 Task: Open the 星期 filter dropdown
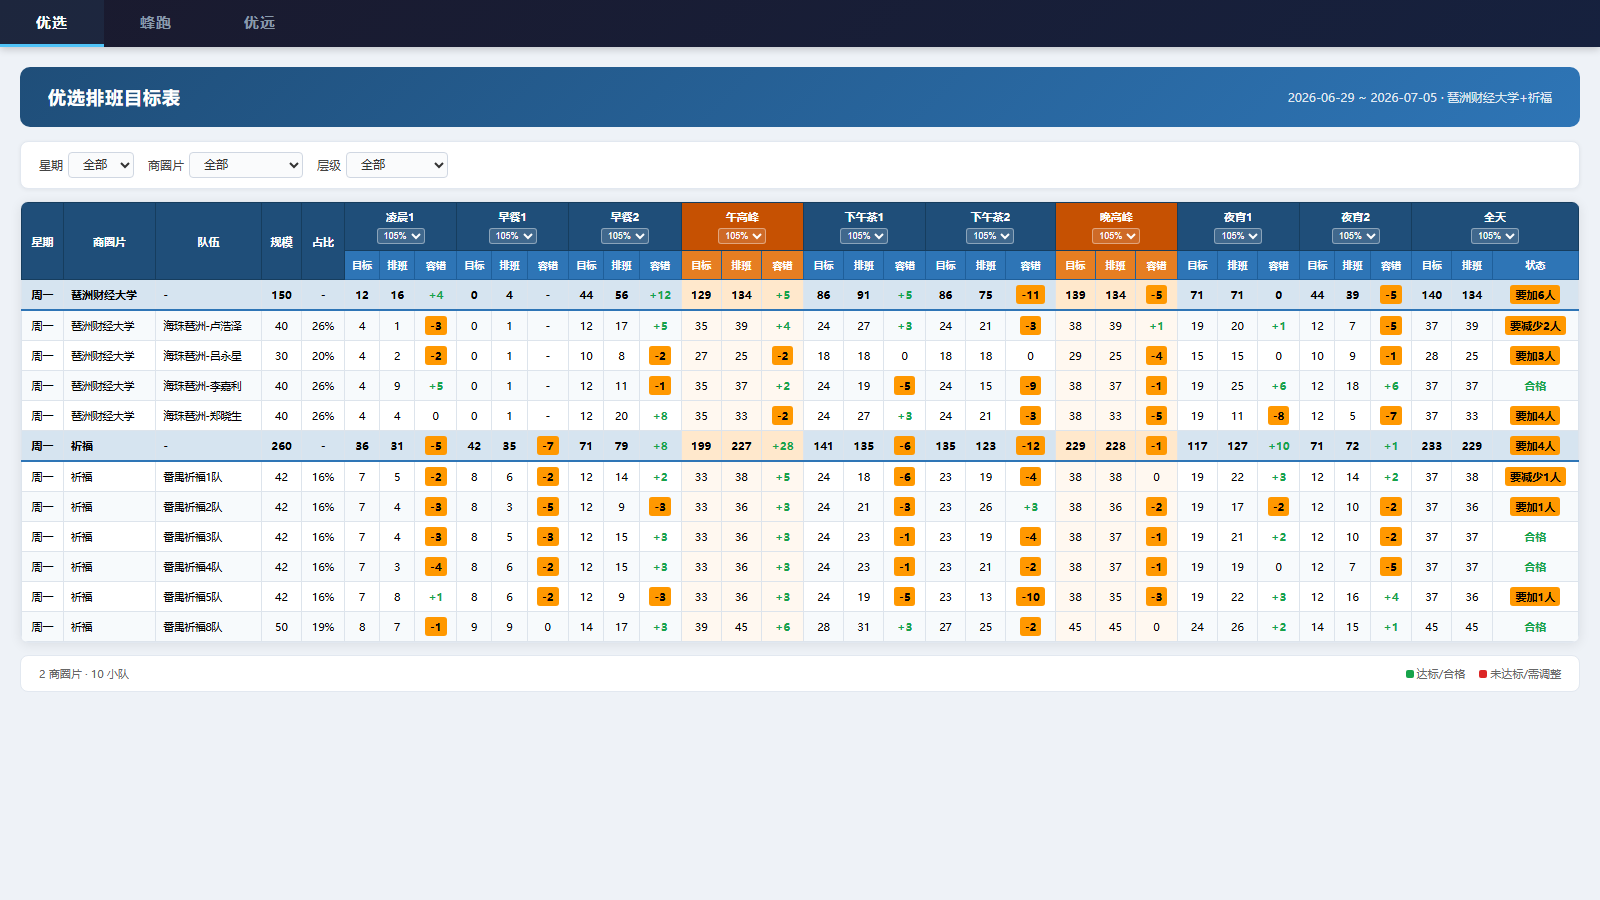[101, 165]
